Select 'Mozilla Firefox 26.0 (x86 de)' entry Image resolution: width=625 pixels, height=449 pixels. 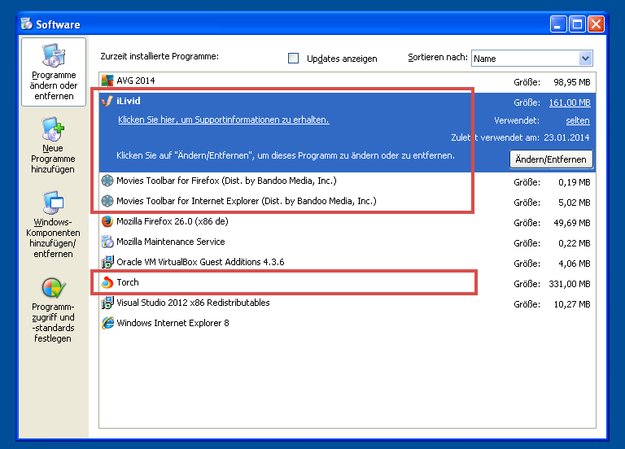(x=172, y=221)
